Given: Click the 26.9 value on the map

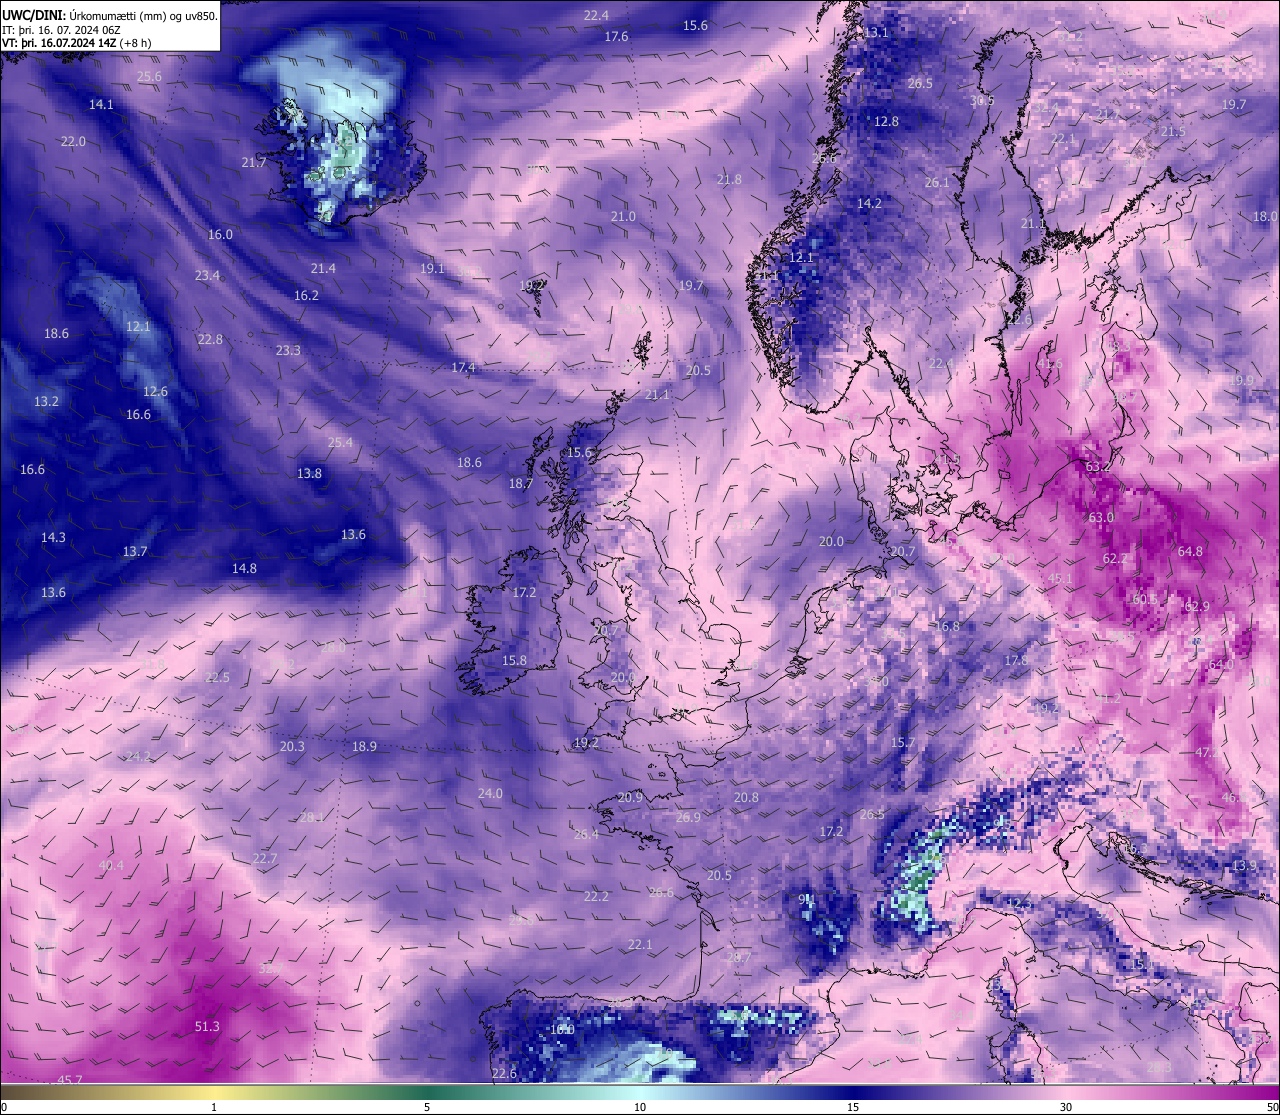Looking at the screenshot, I should click(688, 817).
